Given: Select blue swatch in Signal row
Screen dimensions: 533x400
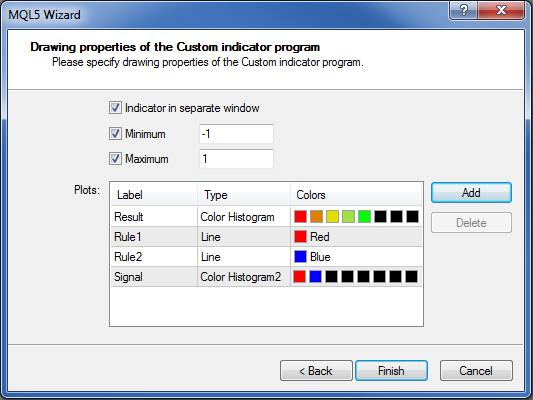Looking at the screenshot, I should [x=315, y=277].
